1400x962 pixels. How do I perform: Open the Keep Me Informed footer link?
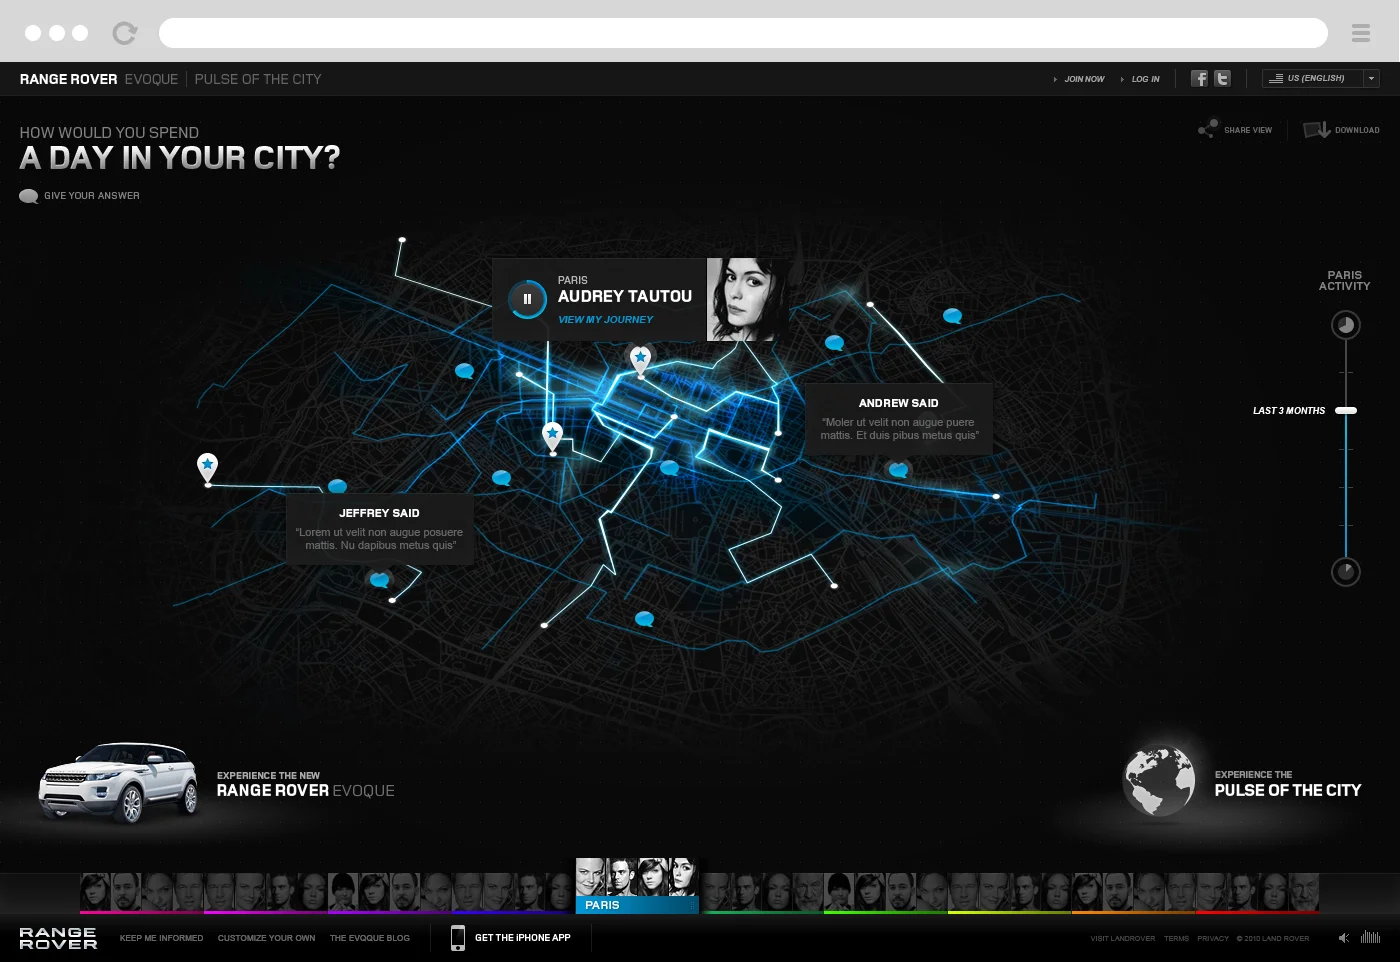coord(161,938)
